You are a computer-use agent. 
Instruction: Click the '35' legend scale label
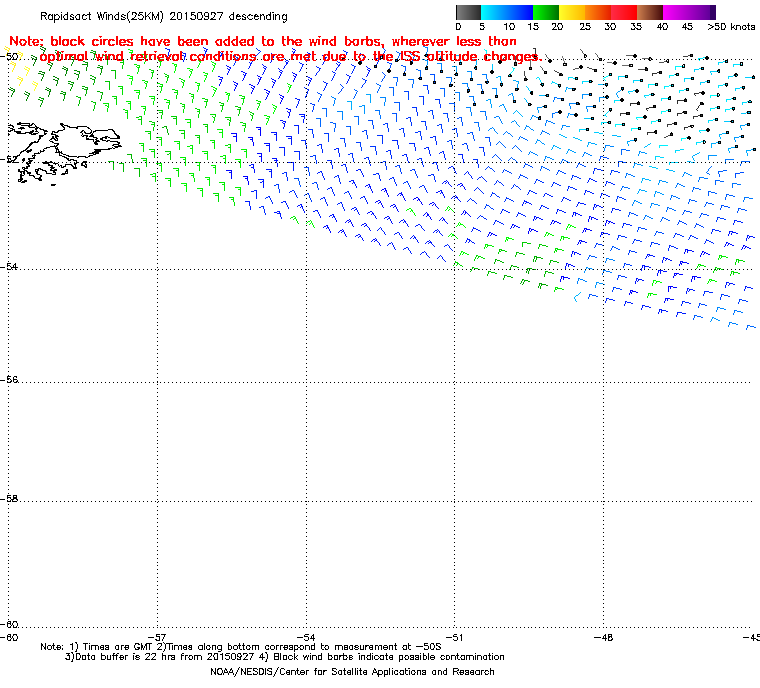636,27
